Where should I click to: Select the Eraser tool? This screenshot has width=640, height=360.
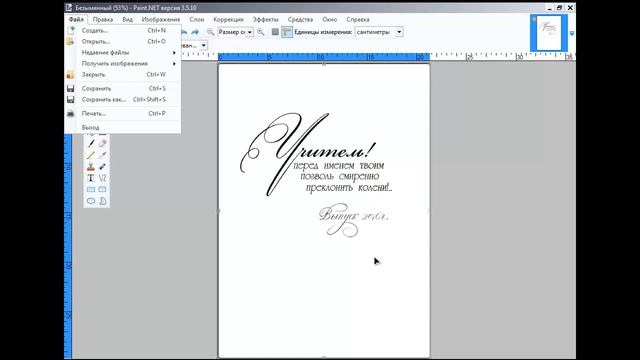[x=102, y=144]
